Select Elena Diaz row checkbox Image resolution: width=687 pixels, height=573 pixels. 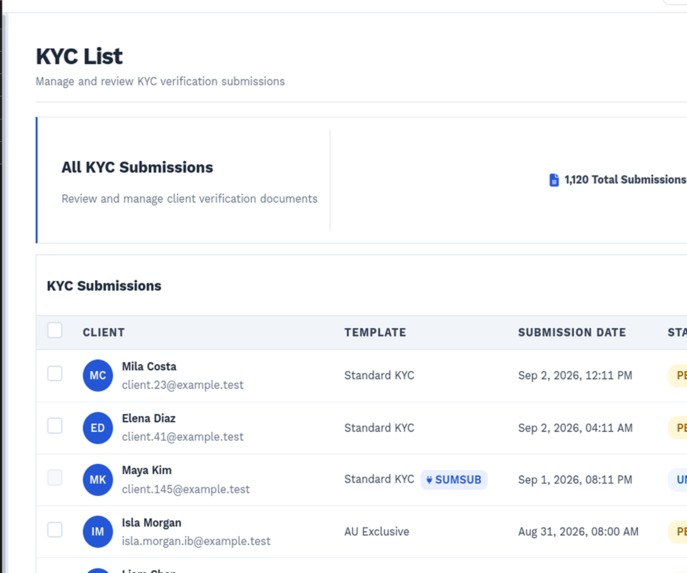click(55, 425)
